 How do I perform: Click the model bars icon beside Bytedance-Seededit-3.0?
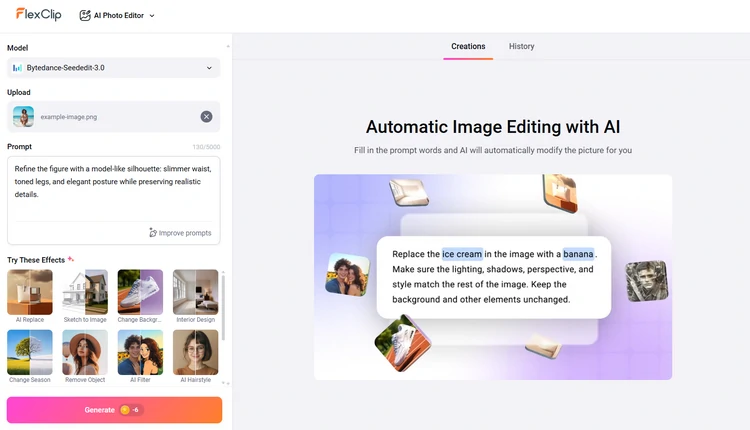pos(17,68)
